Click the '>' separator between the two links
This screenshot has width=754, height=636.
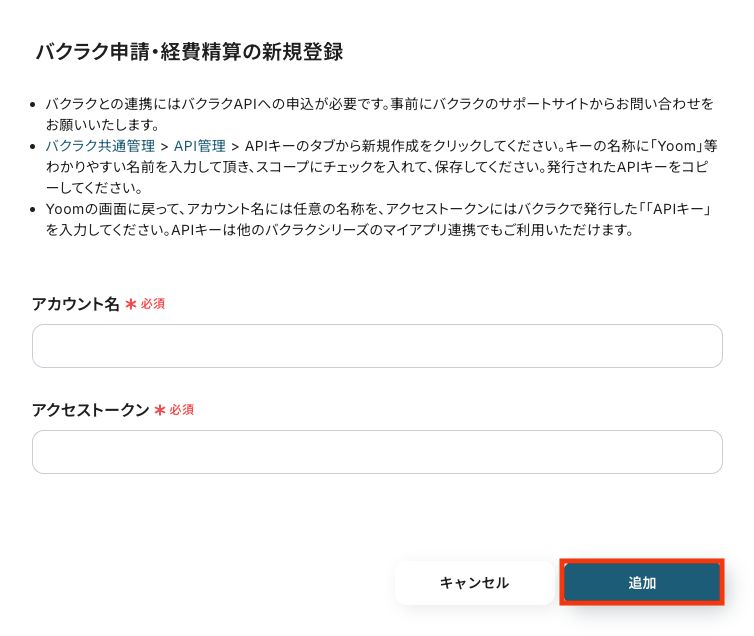[164, 146]
